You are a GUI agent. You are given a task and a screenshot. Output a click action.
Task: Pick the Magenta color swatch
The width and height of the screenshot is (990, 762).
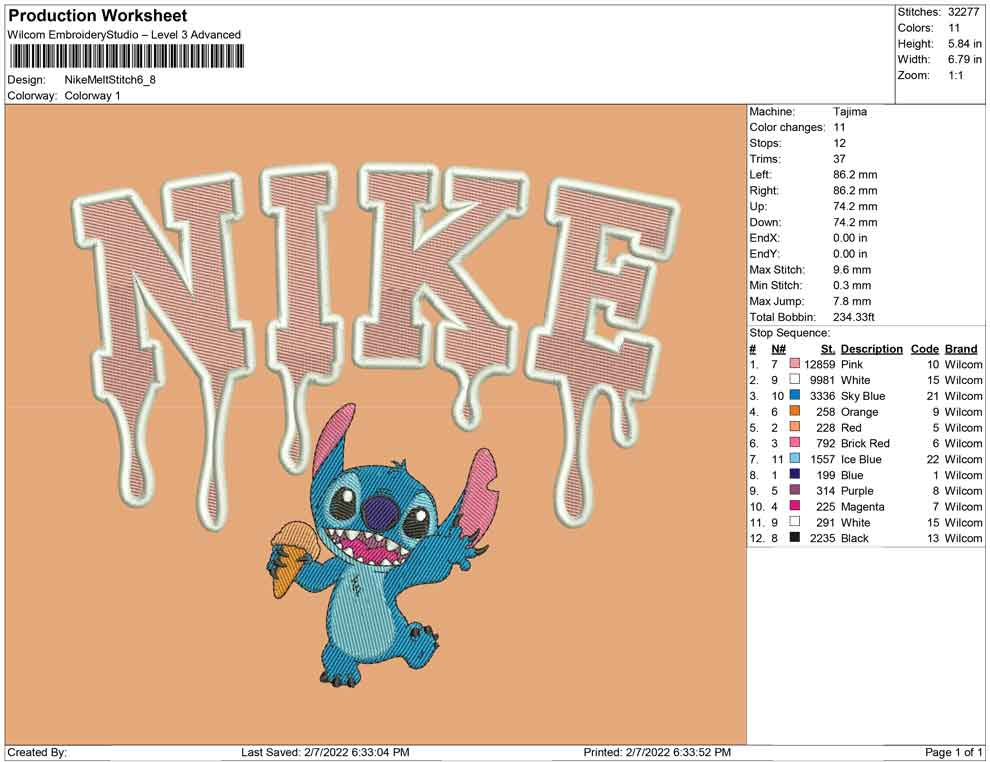click(x=795, y=506)
